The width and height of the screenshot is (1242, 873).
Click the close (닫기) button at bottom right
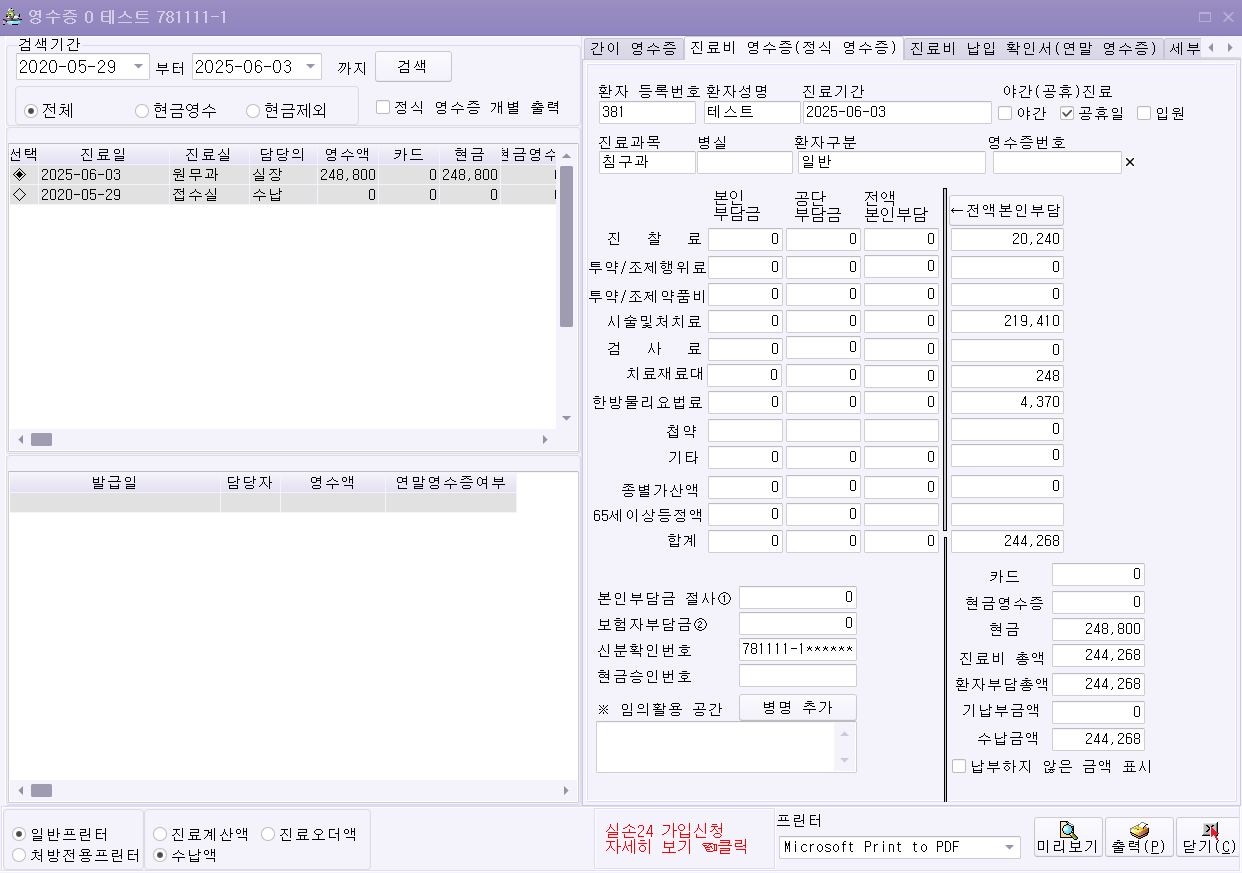[1208, 838]
